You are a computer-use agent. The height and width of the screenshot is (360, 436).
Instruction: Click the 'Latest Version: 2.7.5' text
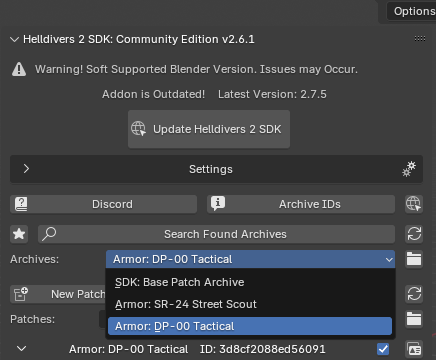[272, 94]
